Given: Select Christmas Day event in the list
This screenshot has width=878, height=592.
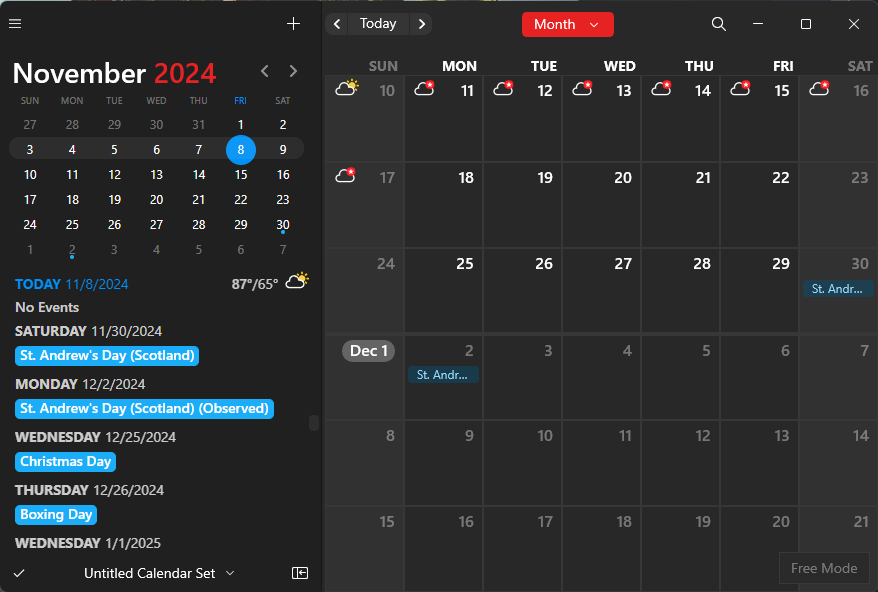Looking at the screenshot, I should click(66, 462).
